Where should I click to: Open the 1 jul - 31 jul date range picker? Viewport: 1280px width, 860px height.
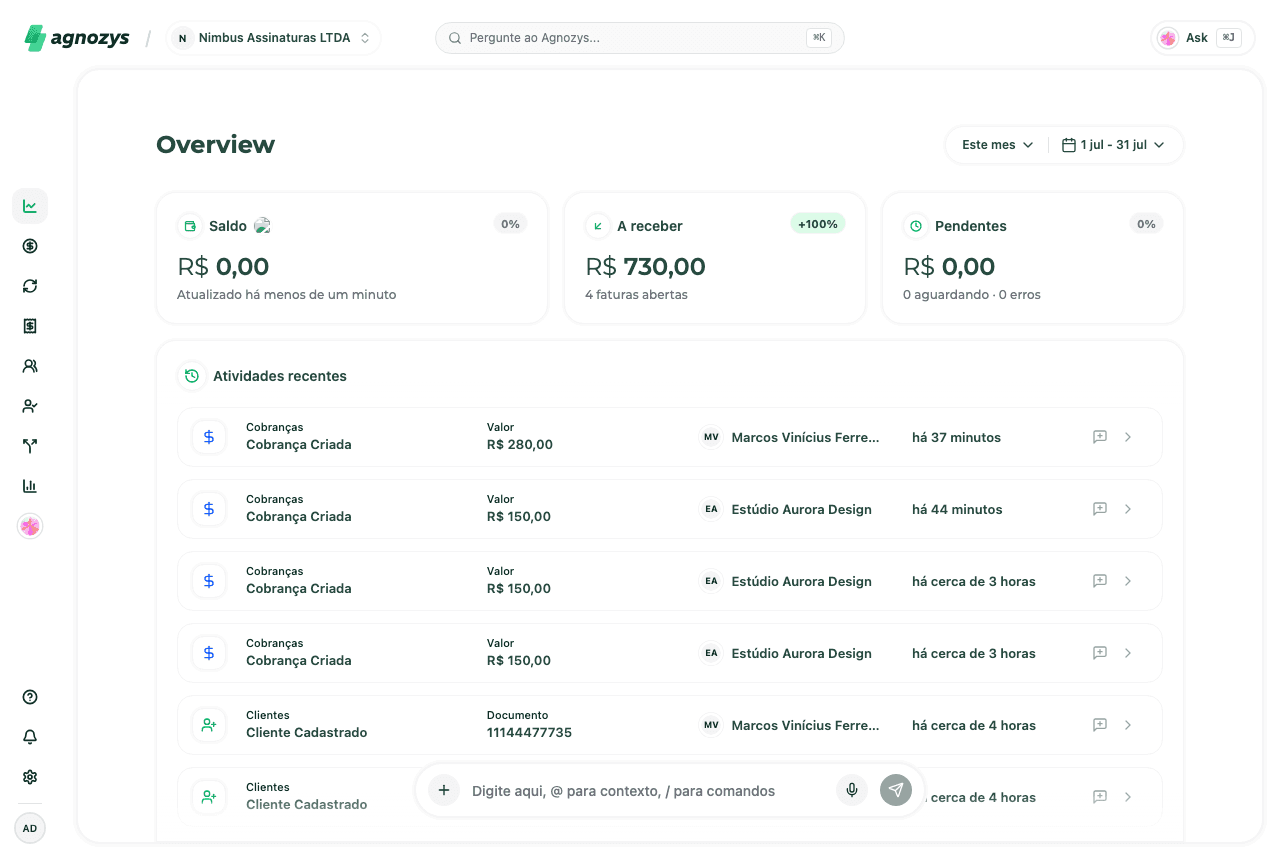[x=1113, y=145]
